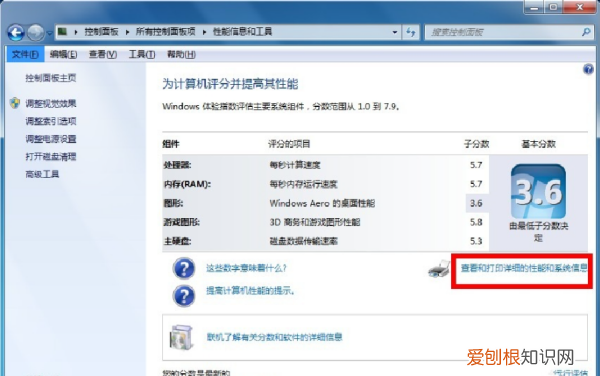Click the software box icon beside 联机了解
This screenshot has width=600, height=376.
pyautogui.click(x=181, y=337)
